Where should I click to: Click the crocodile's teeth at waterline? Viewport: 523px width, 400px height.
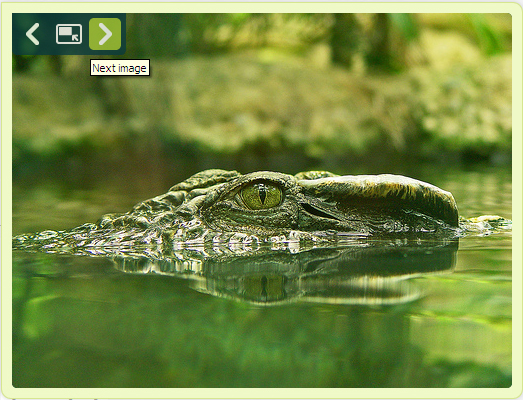(x=233, y=241)
